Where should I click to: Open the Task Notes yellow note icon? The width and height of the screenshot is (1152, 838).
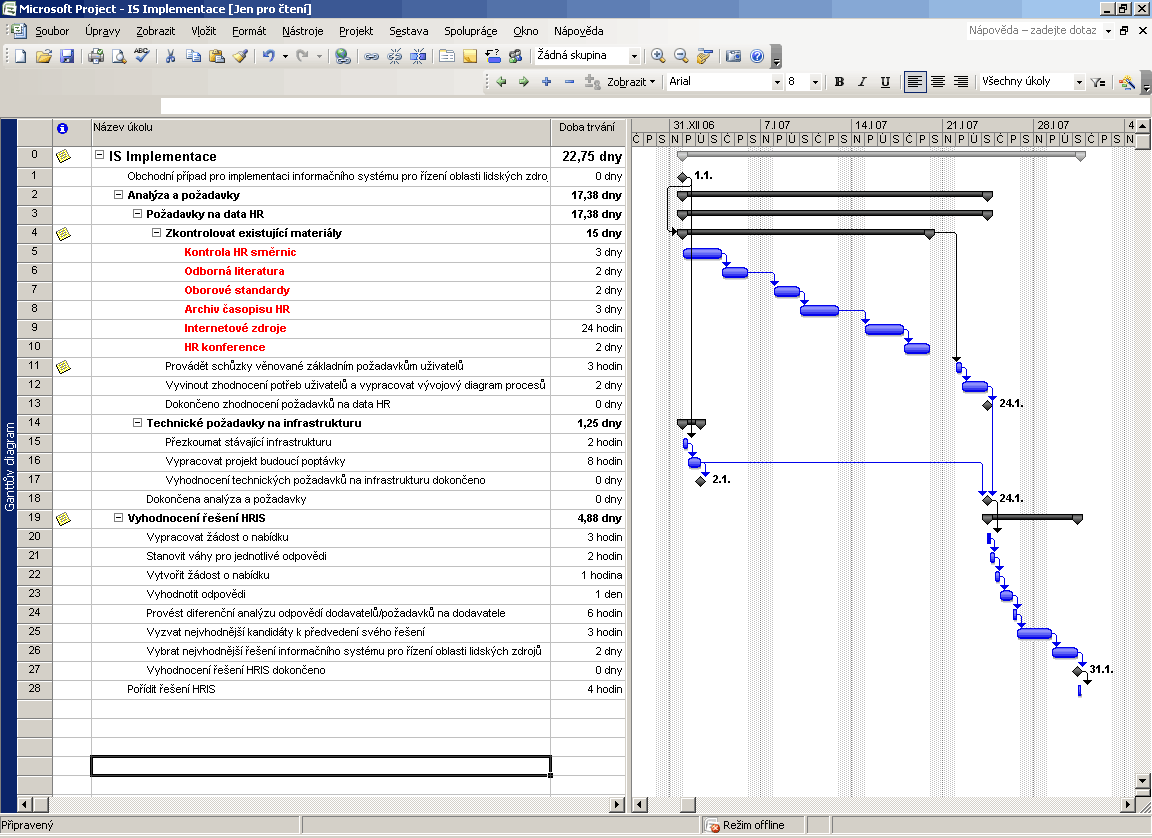[x=469, y=56]
